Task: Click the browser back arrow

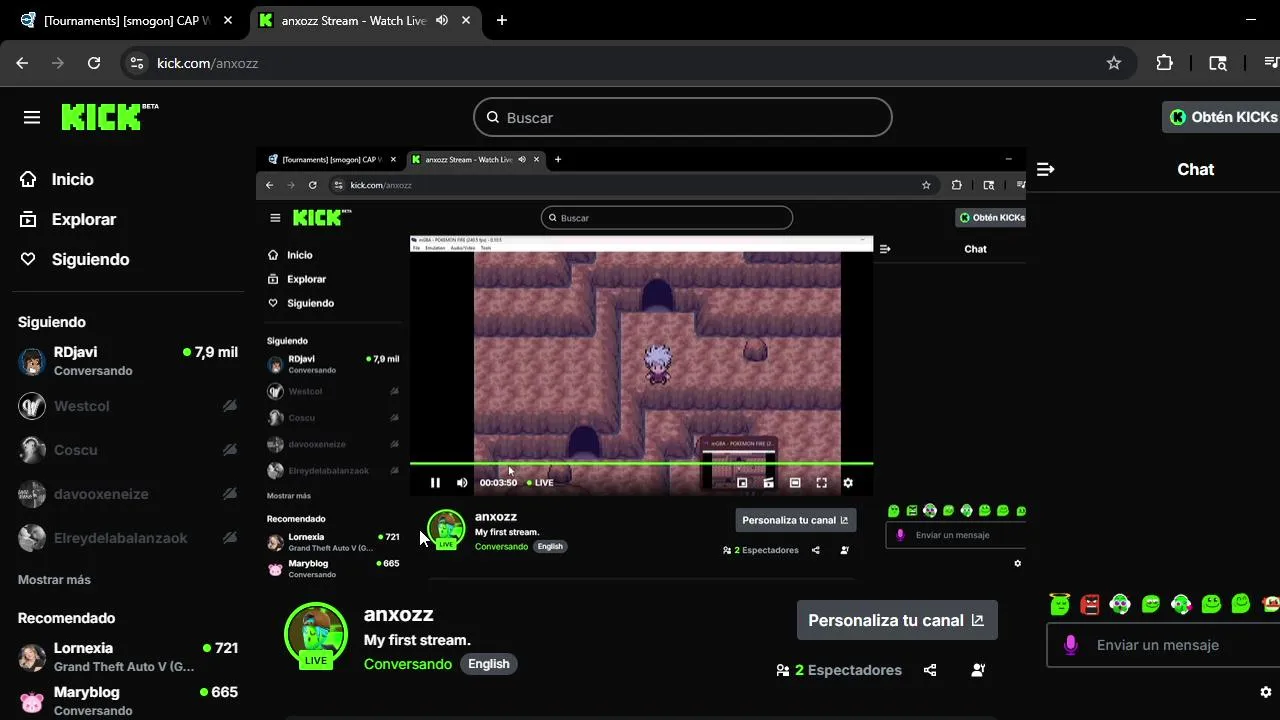Action: tap(22, 63)
